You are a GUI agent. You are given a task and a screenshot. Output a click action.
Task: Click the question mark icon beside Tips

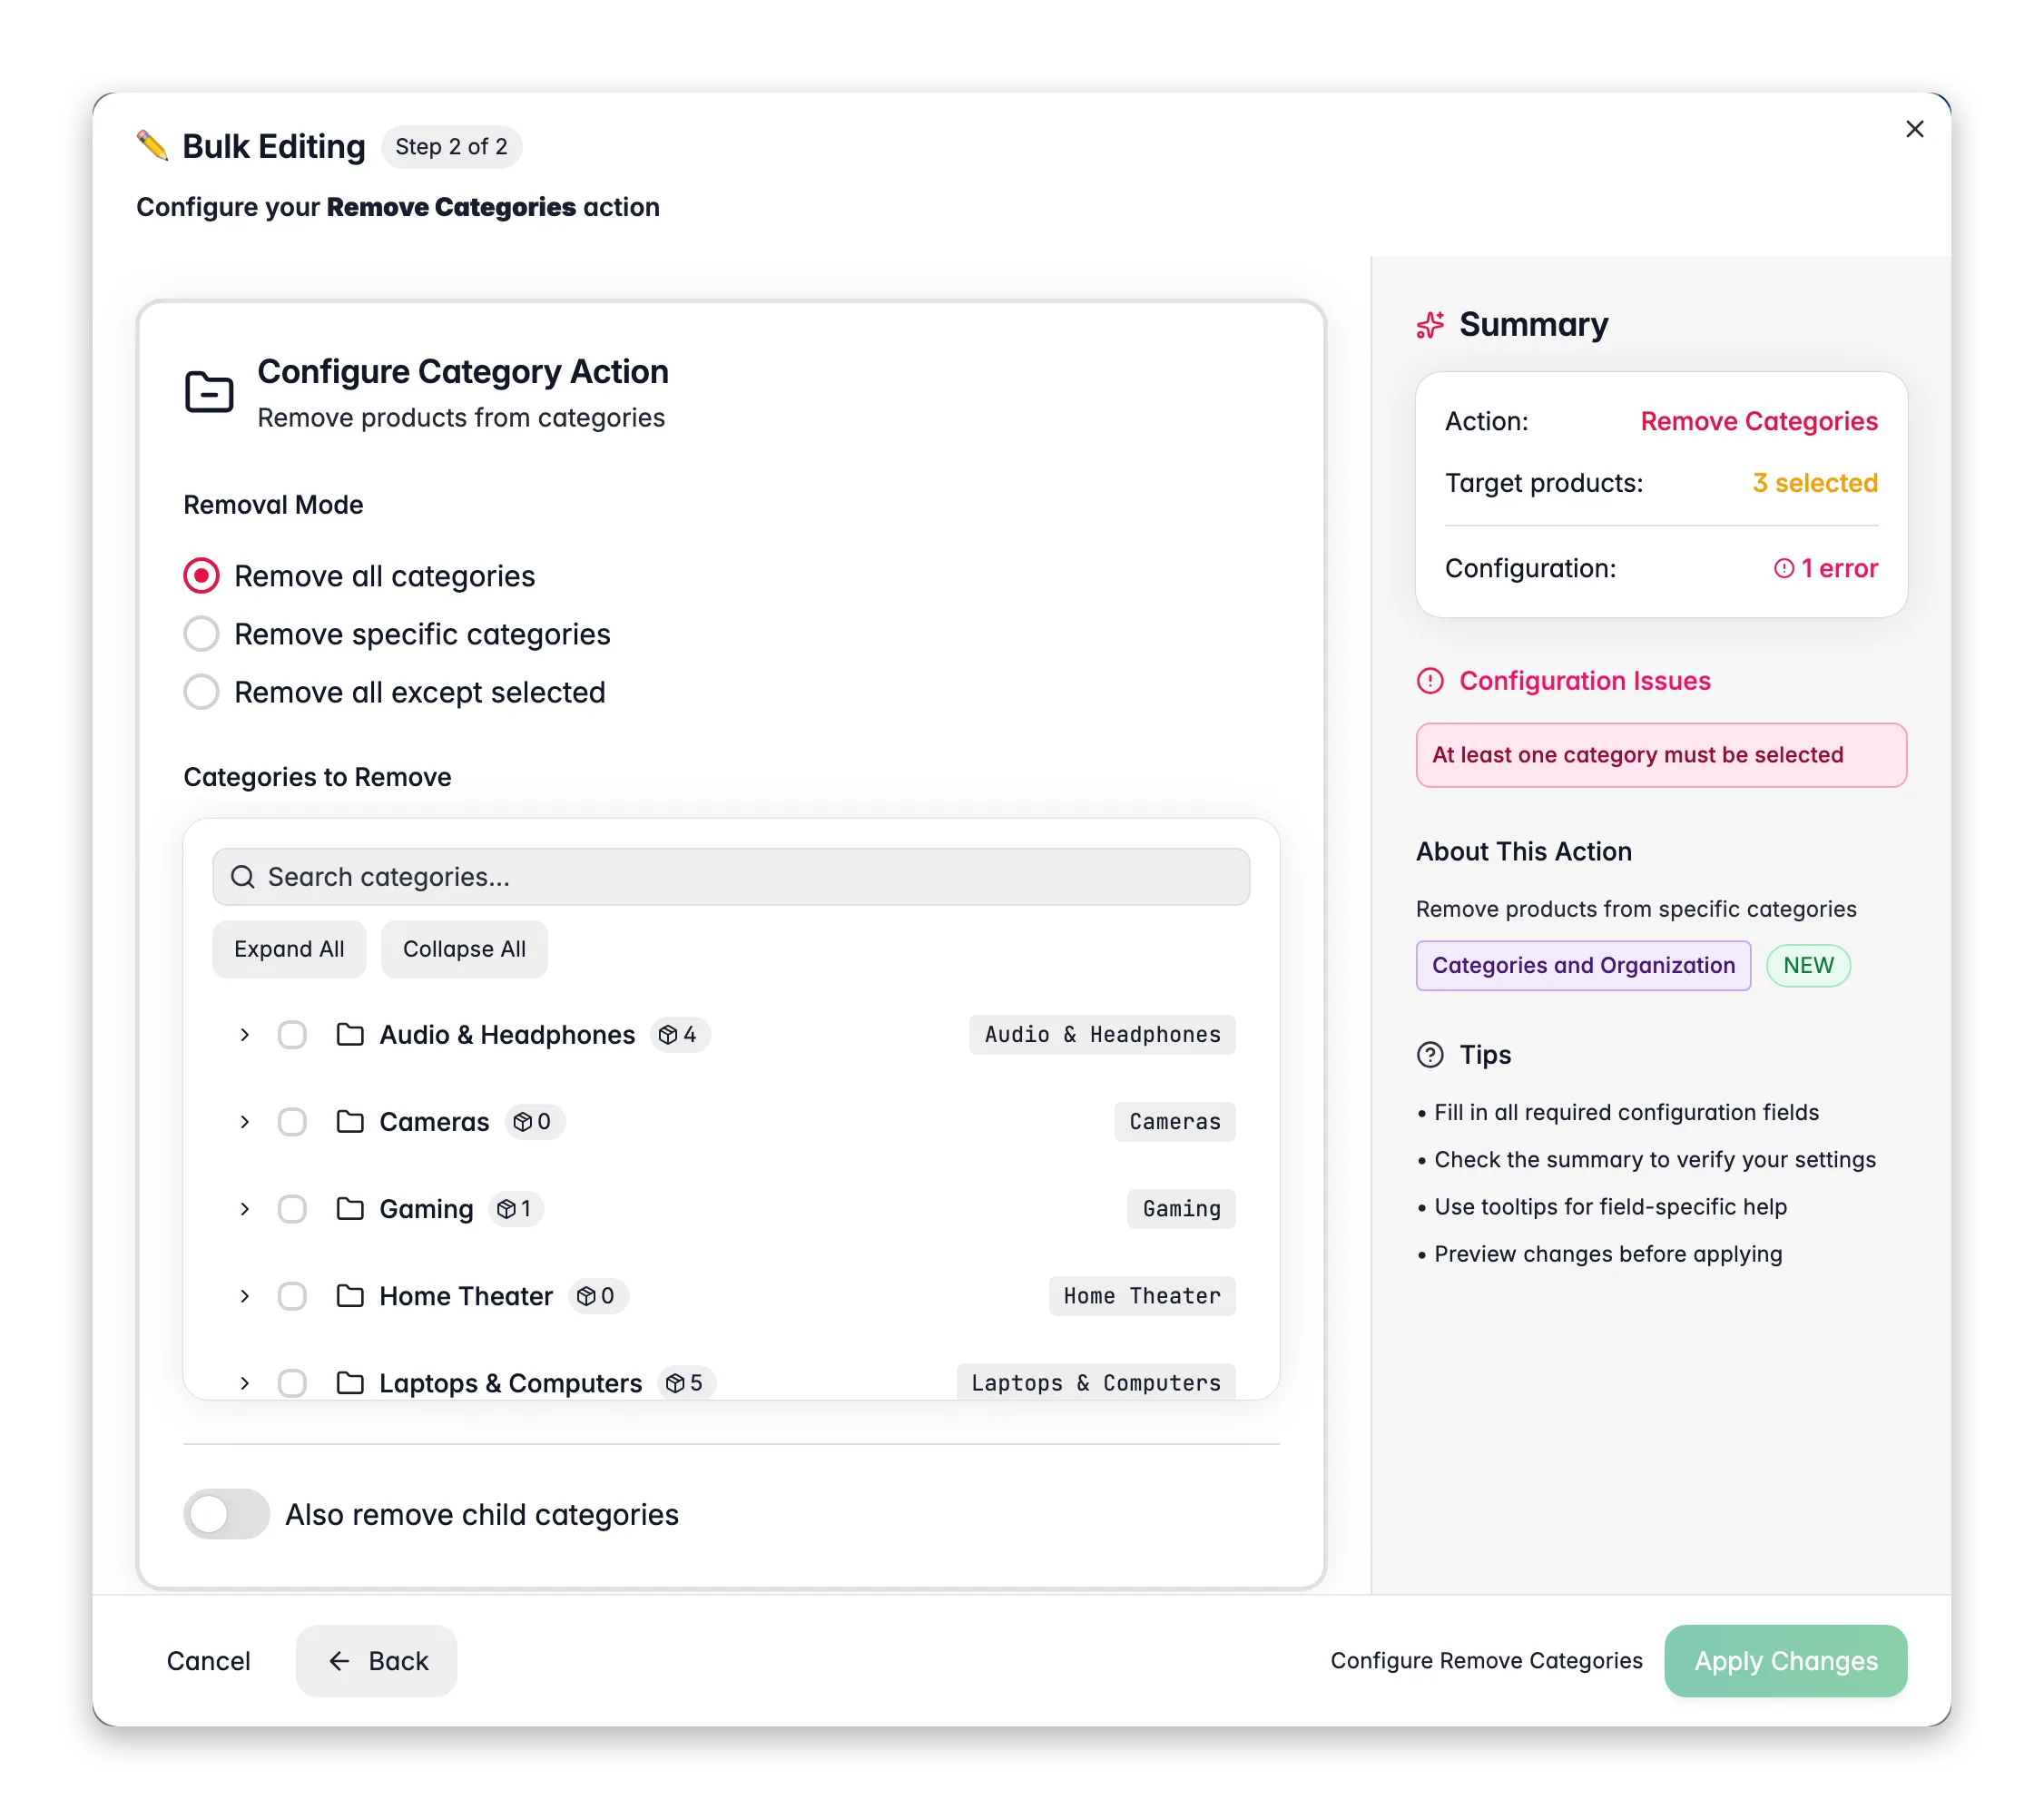[x=1430, y=1055]
